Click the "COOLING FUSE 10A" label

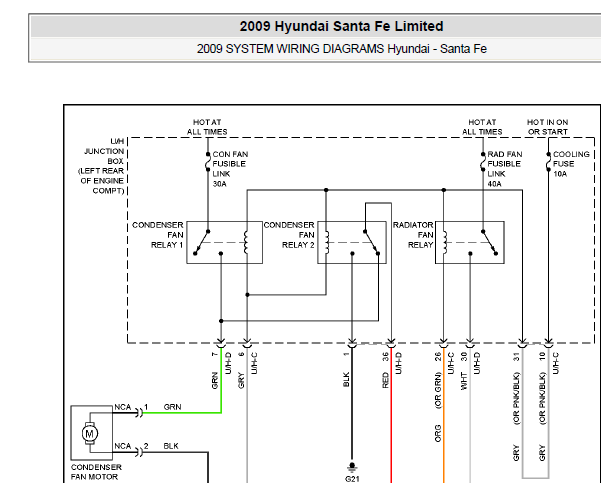coord(571,164)
